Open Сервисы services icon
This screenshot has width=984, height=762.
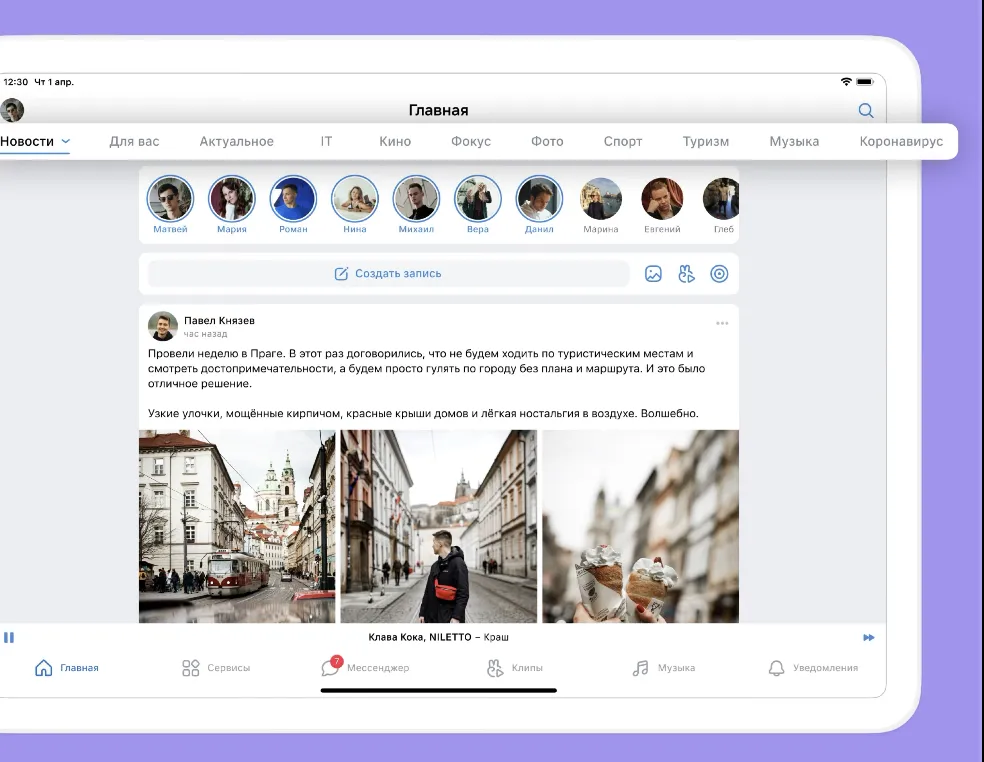point(191,668)
